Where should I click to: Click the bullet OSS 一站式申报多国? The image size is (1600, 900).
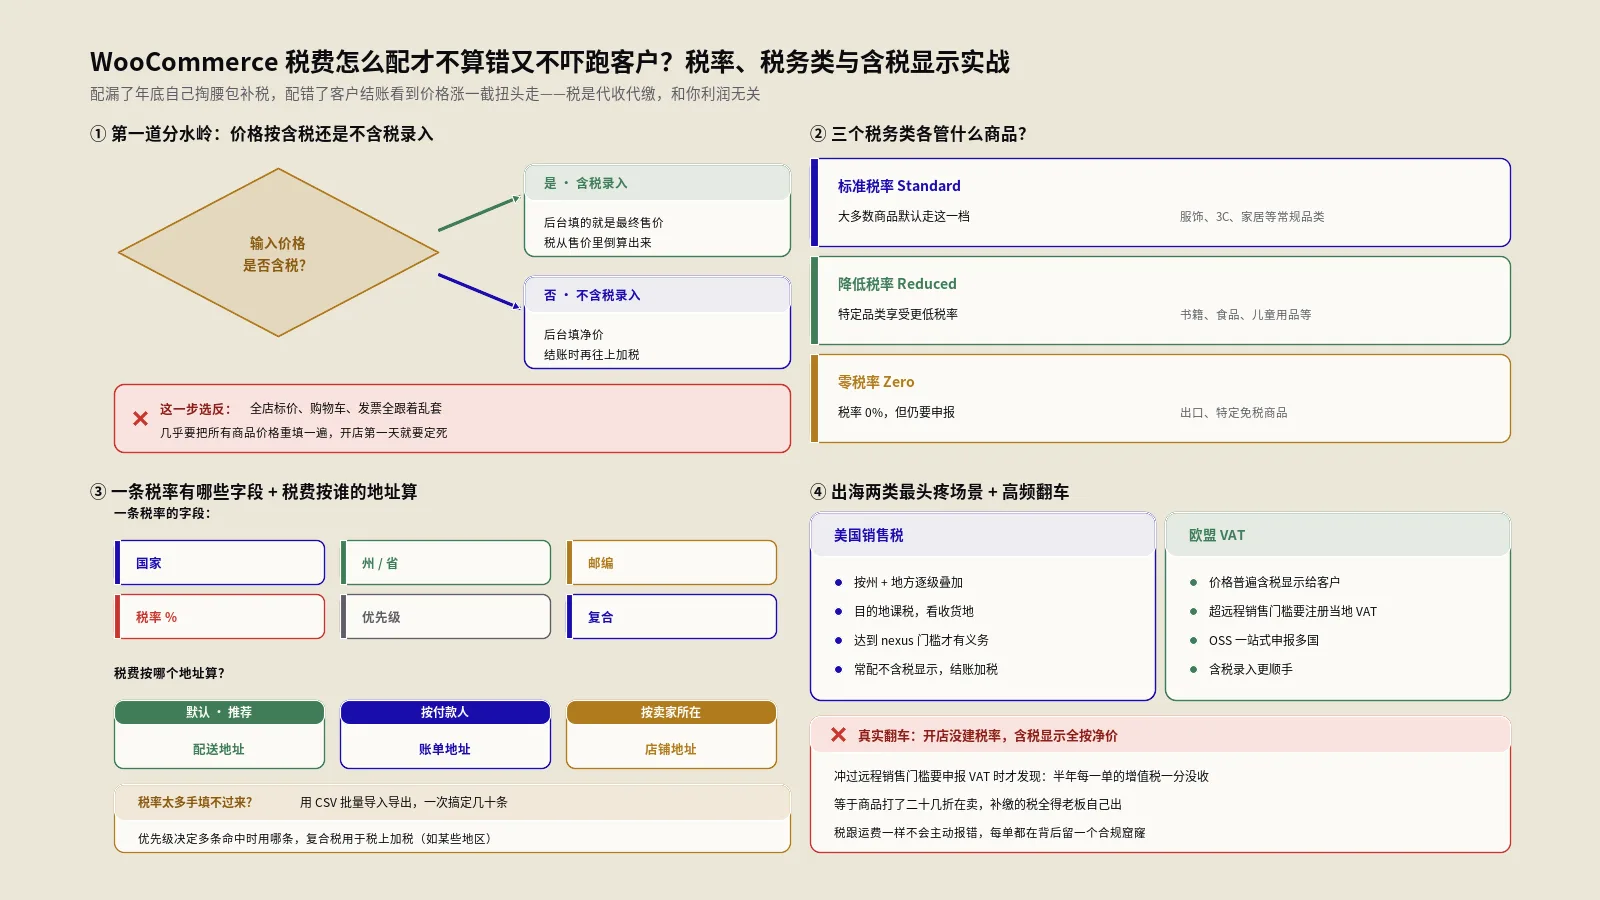coord(1263,640)
